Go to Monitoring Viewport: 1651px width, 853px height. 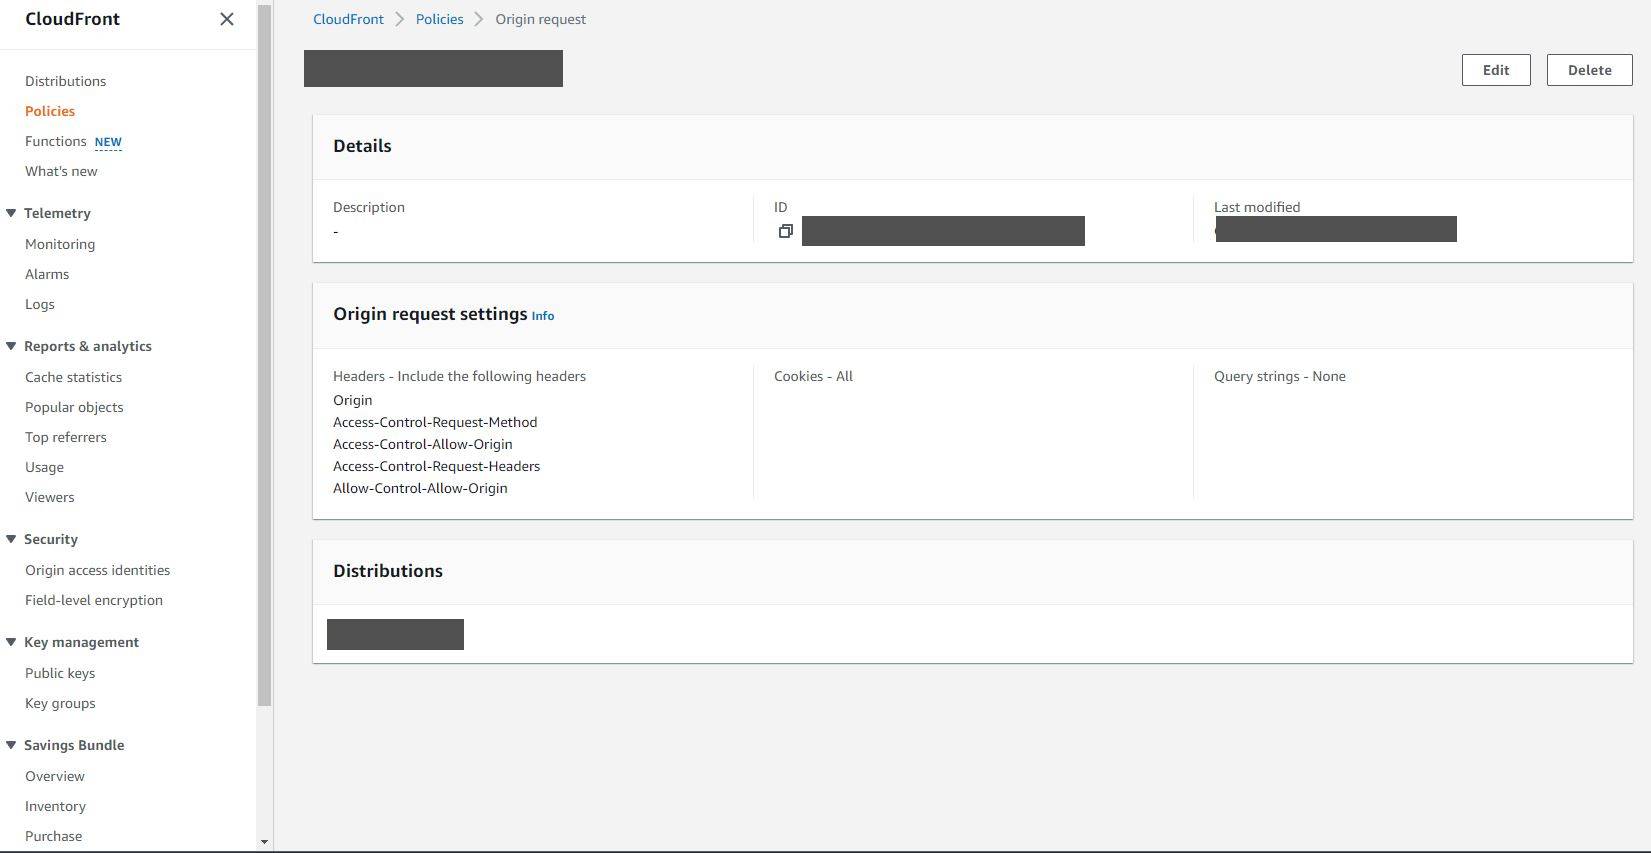click(60, 244)
